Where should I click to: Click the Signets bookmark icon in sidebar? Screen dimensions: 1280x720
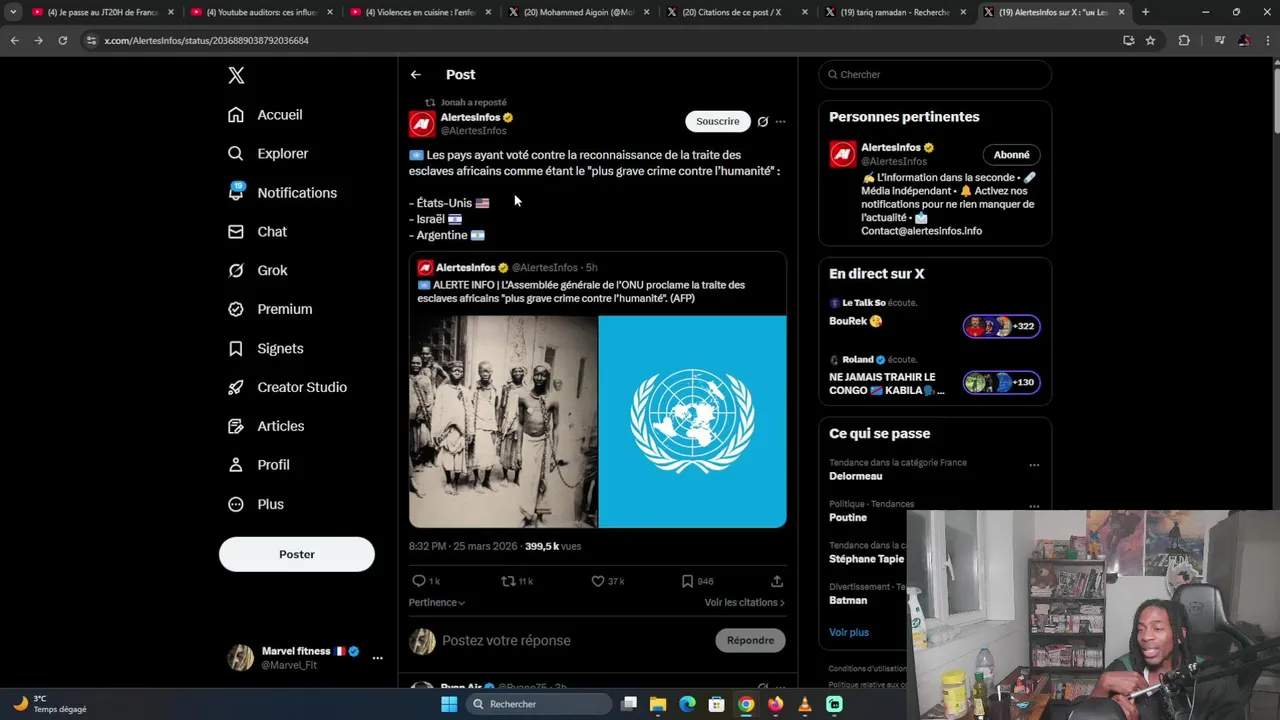click(236, 349)
